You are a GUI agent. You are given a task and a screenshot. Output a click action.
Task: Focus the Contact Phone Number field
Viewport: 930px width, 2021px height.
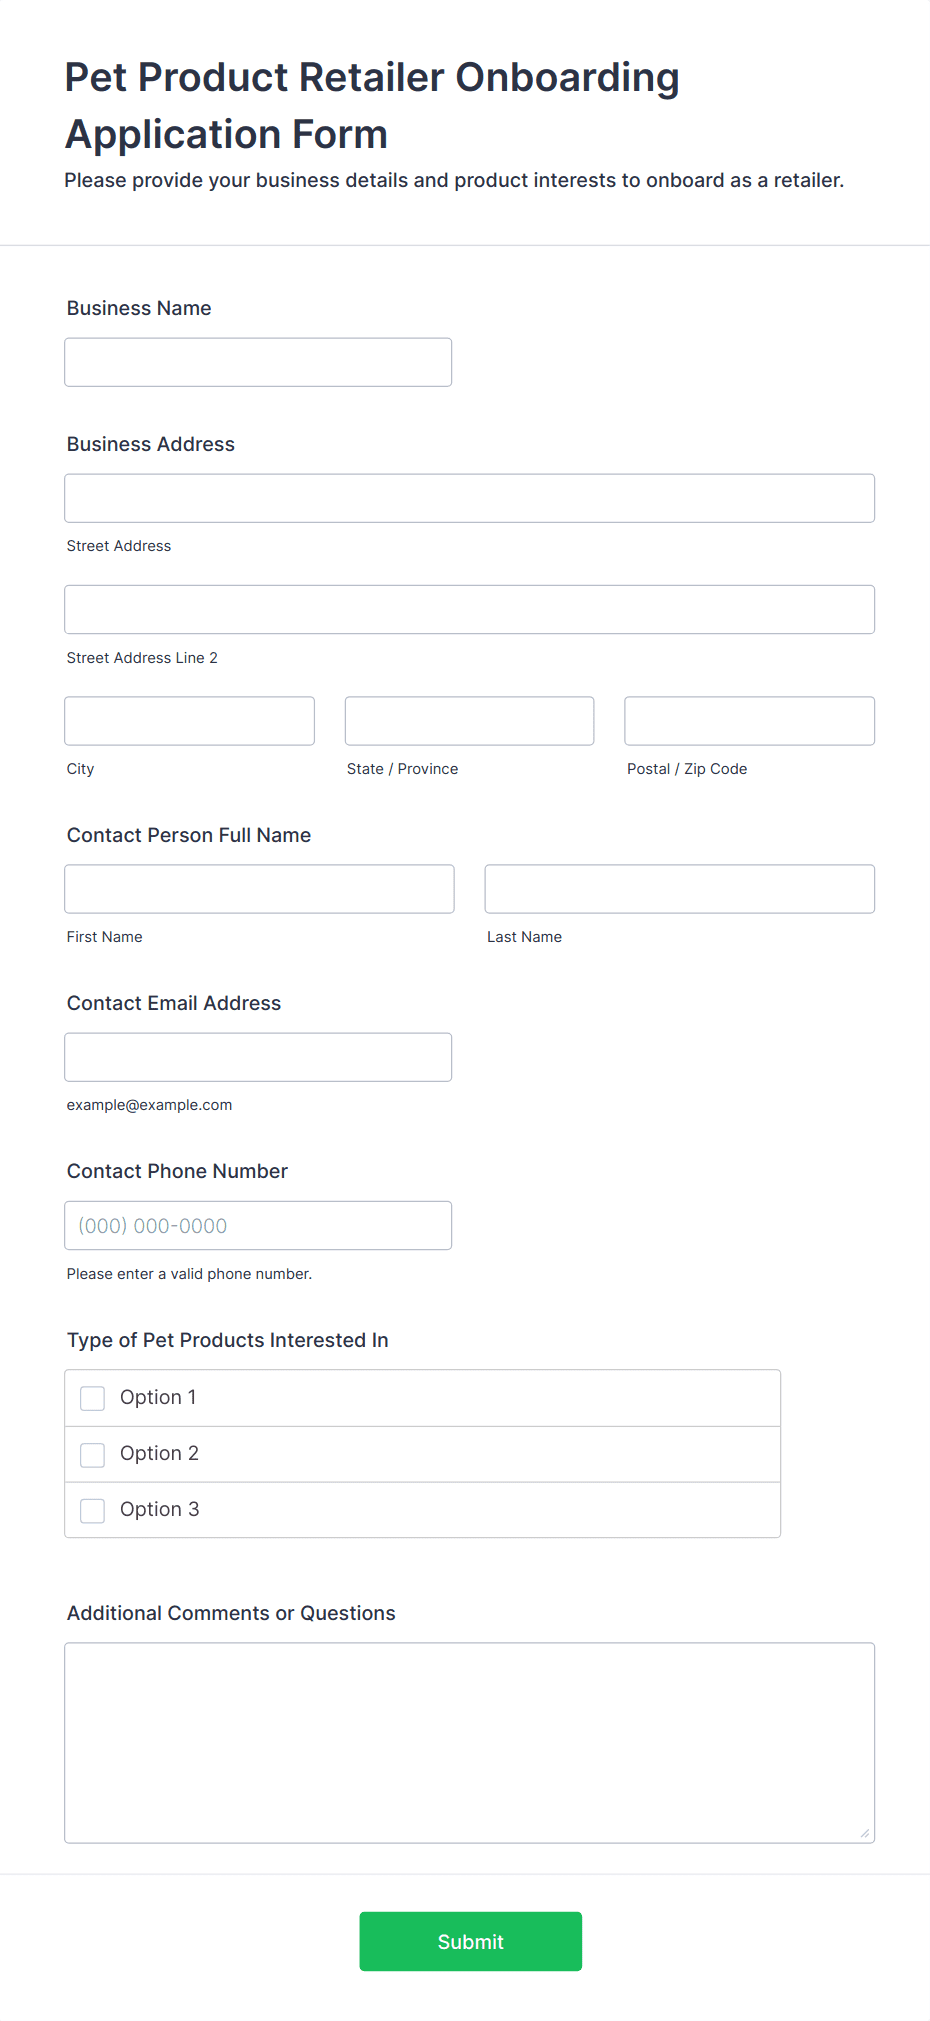click(x=257, y=1225)
